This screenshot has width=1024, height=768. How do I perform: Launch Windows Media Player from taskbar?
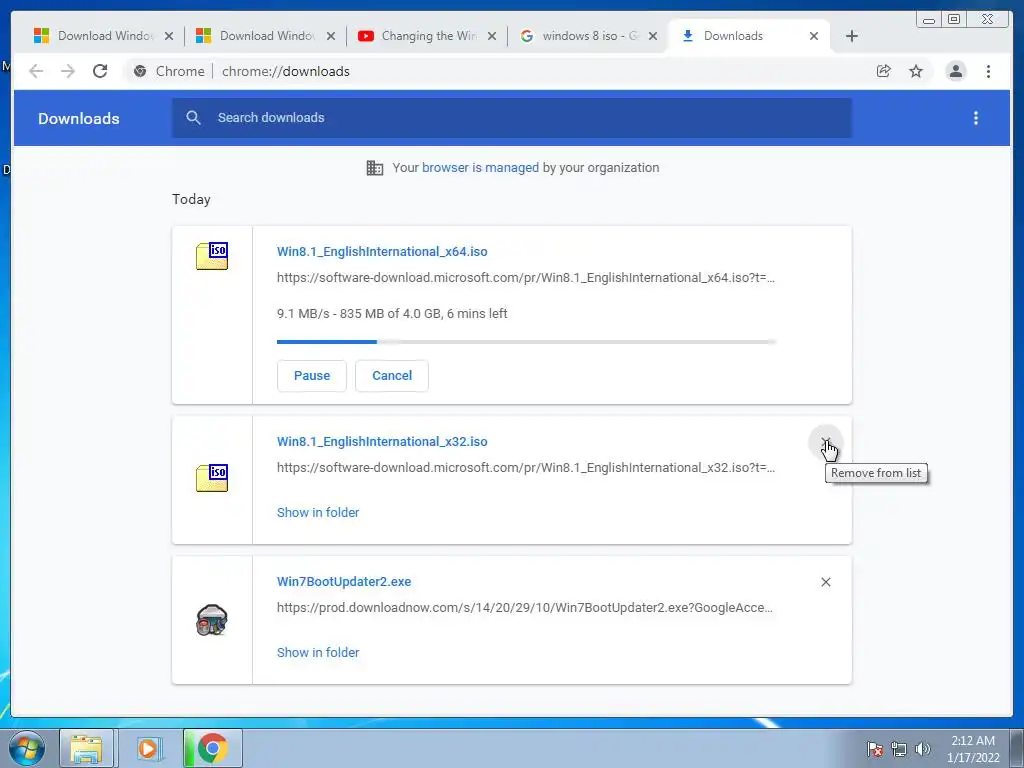point(149,748)
